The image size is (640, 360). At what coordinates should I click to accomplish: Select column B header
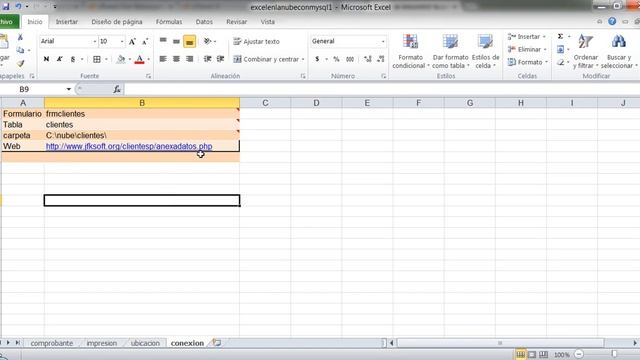click(142, 103)
